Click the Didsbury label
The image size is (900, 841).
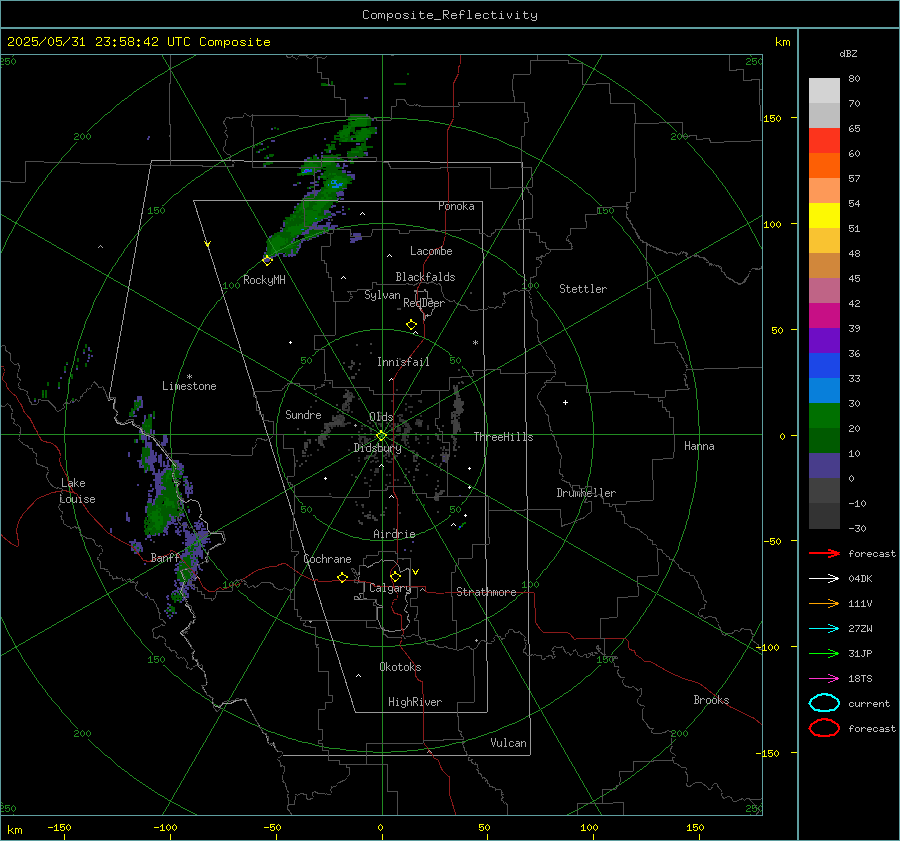point(377,448)
